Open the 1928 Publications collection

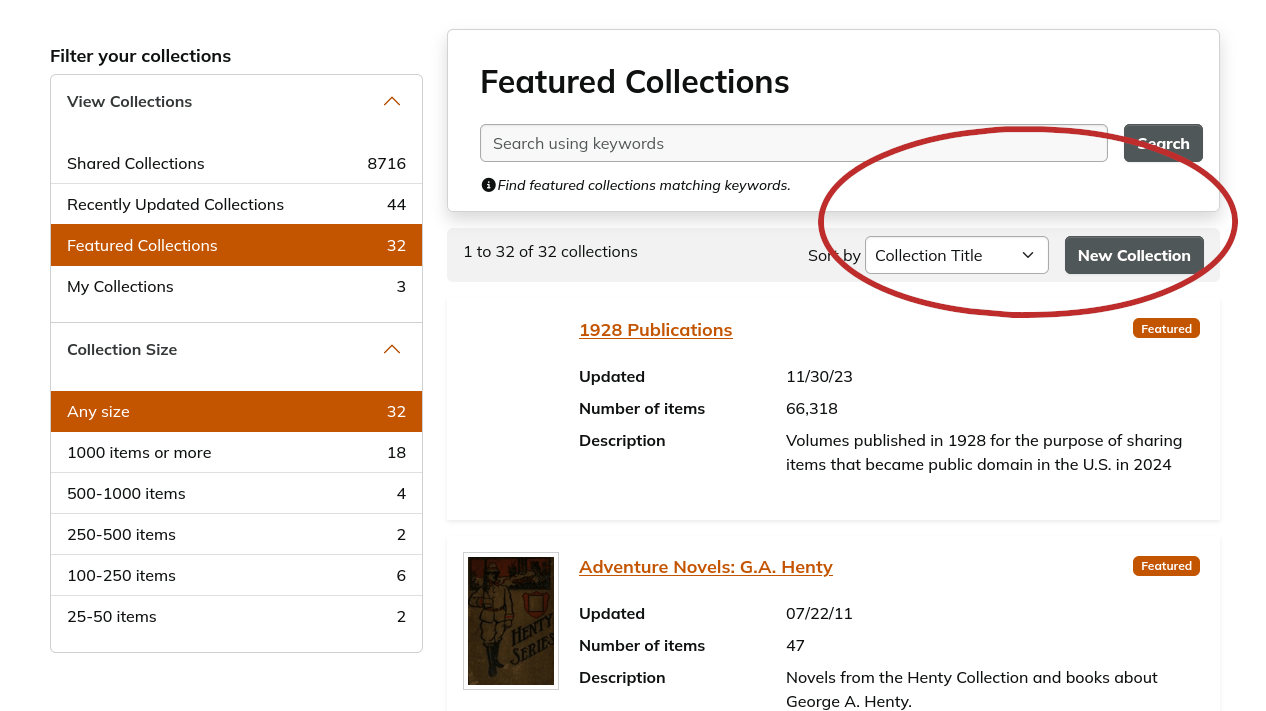(x=655, y=329)
